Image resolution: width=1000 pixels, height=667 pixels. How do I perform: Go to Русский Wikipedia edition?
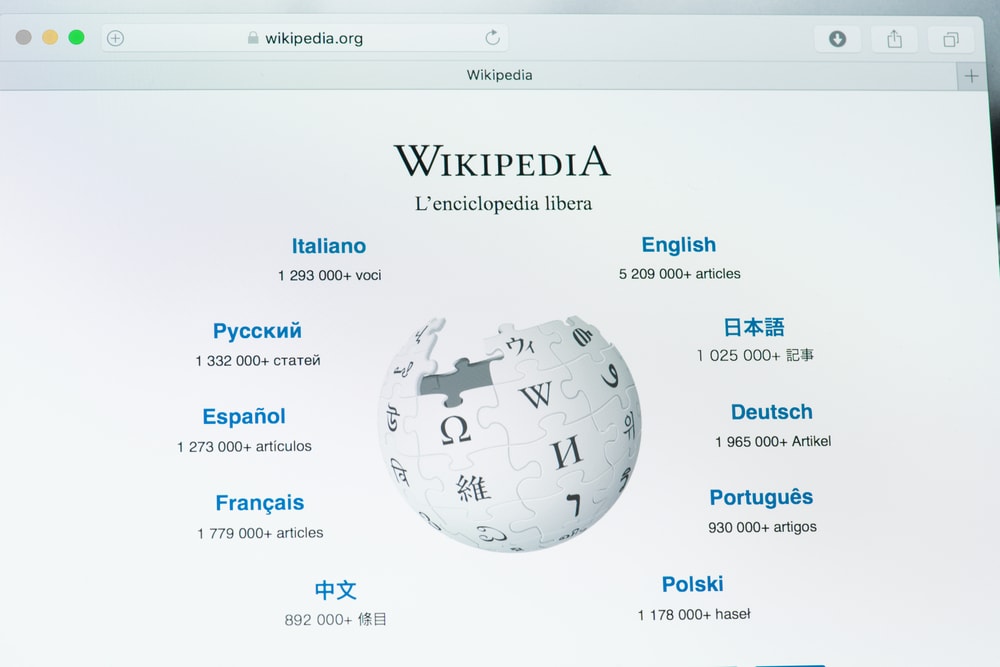click(257, 331)
